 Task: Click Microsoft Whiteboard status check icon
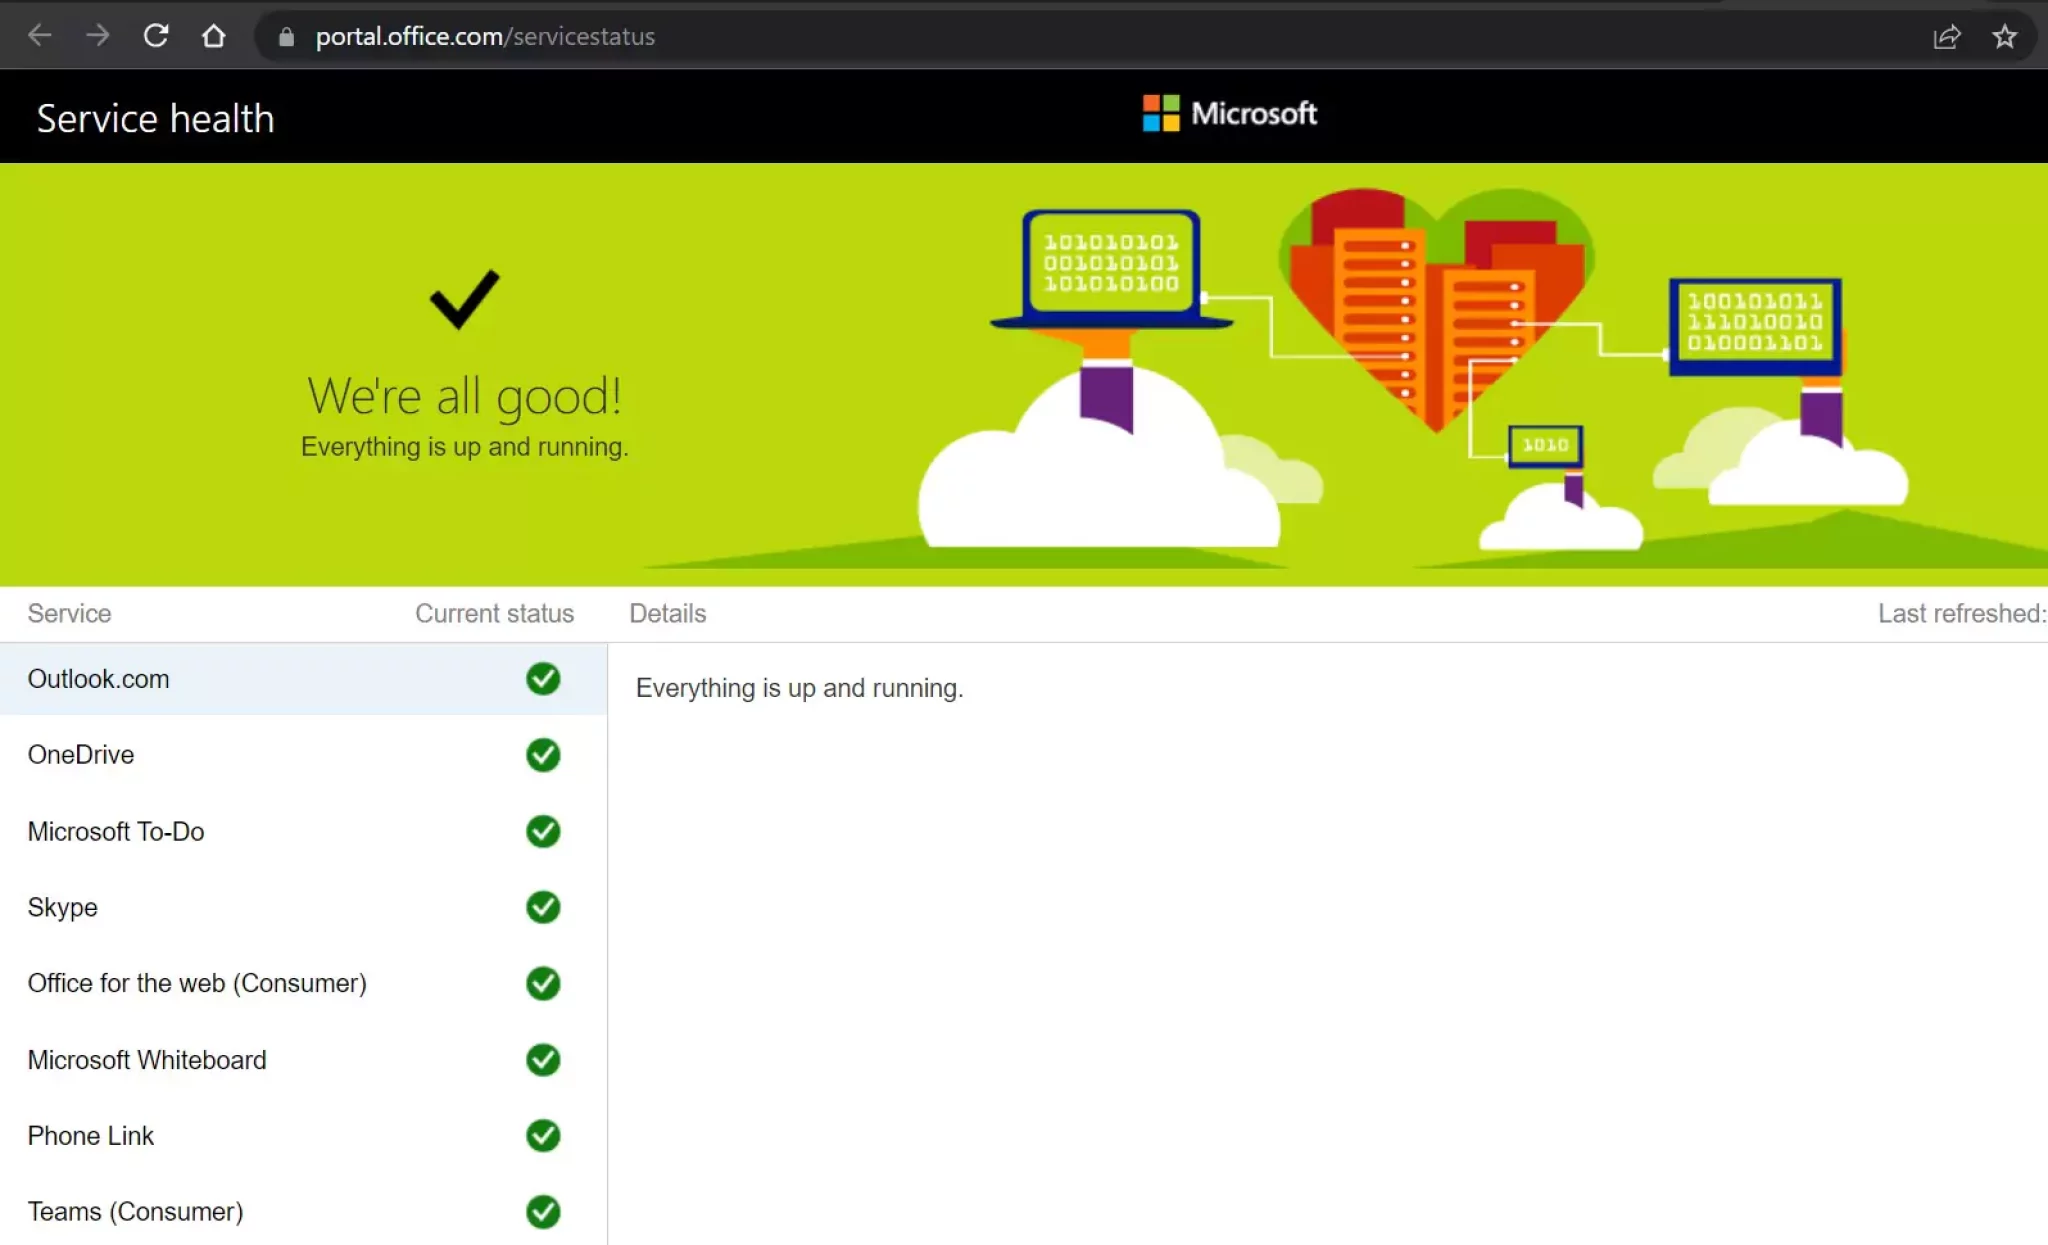click(543, 1060)
